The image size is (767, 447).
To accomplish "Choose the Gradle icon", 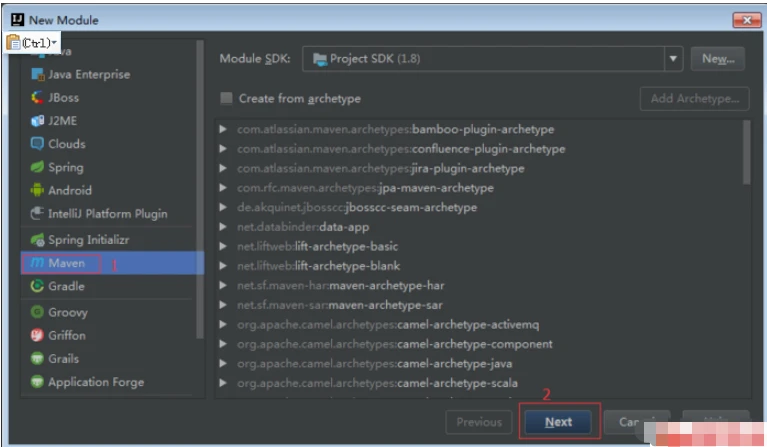I will click(38, 287).
